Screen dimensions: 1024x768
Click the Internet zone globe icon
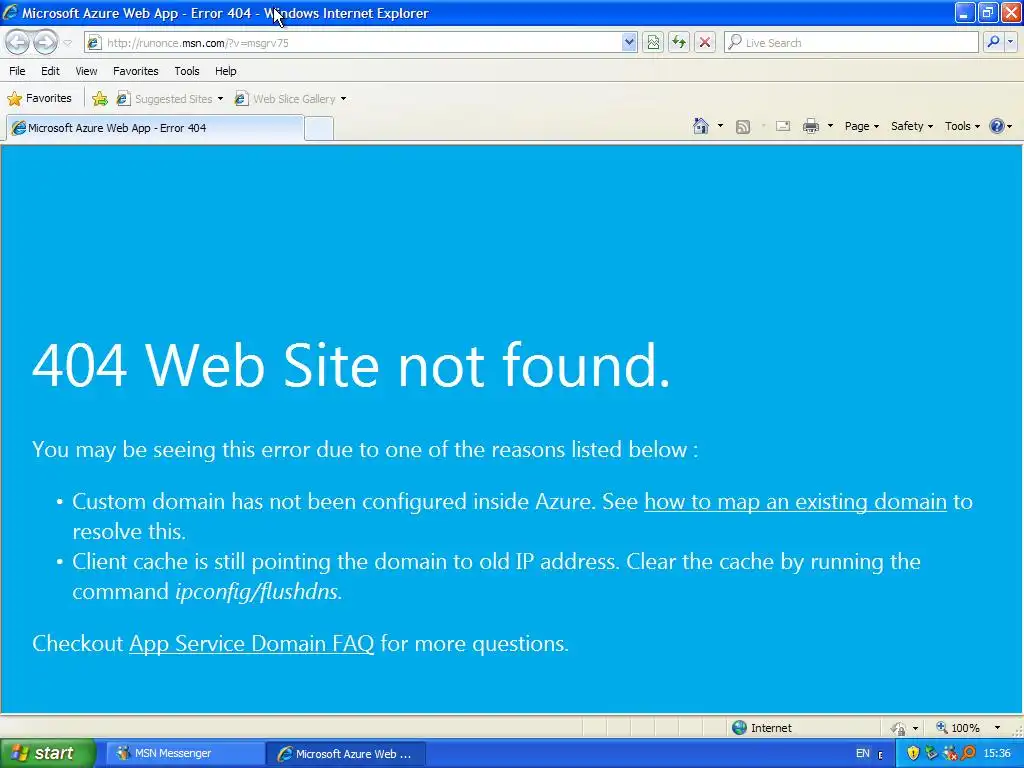click(739, 728)
